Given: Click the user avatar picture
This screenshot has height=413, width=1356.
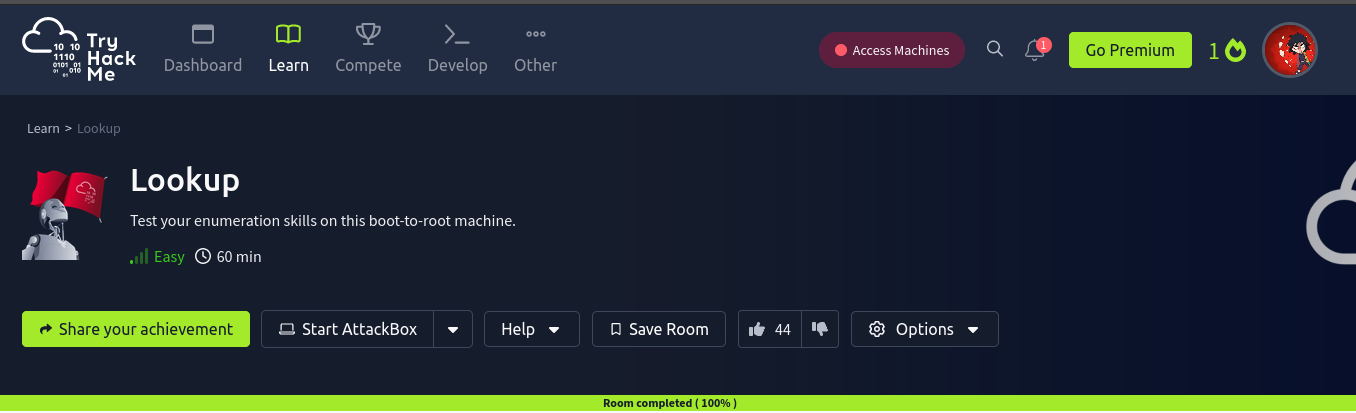Looking at the screenshot, I should (1290, 50).
